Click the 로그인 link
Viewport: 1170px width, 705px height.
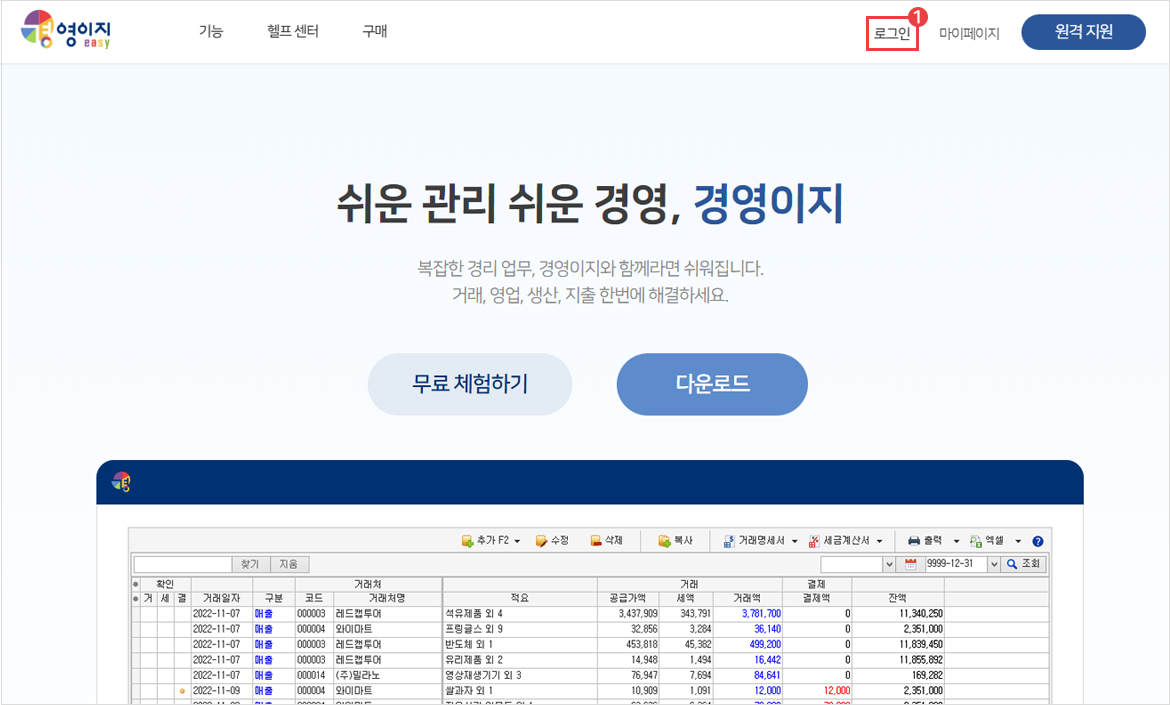click(x=892, y=34)
